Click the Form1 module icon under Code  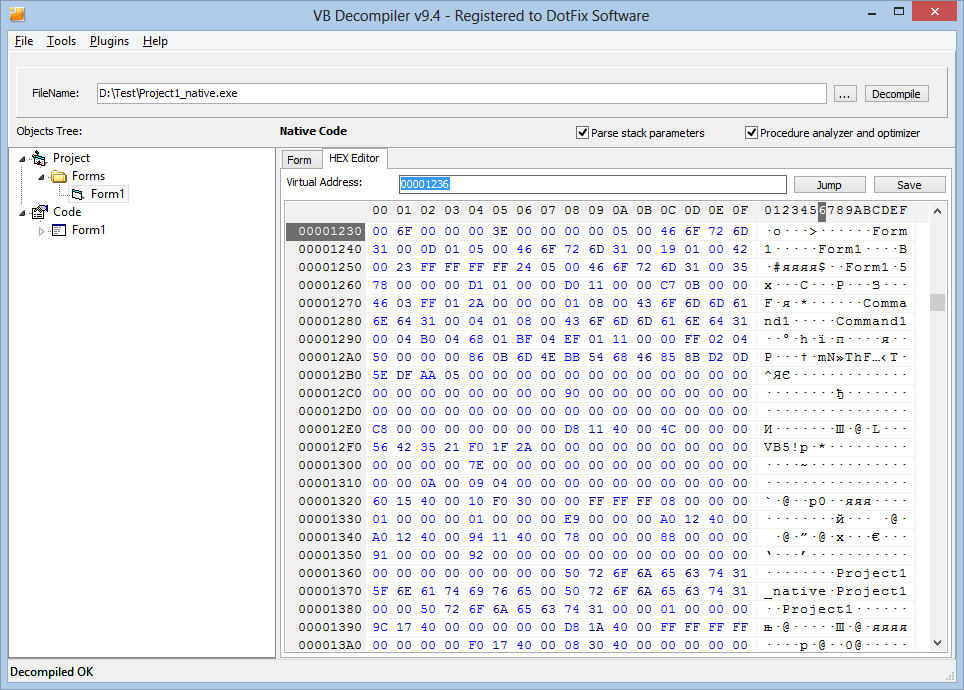[59, 230]
